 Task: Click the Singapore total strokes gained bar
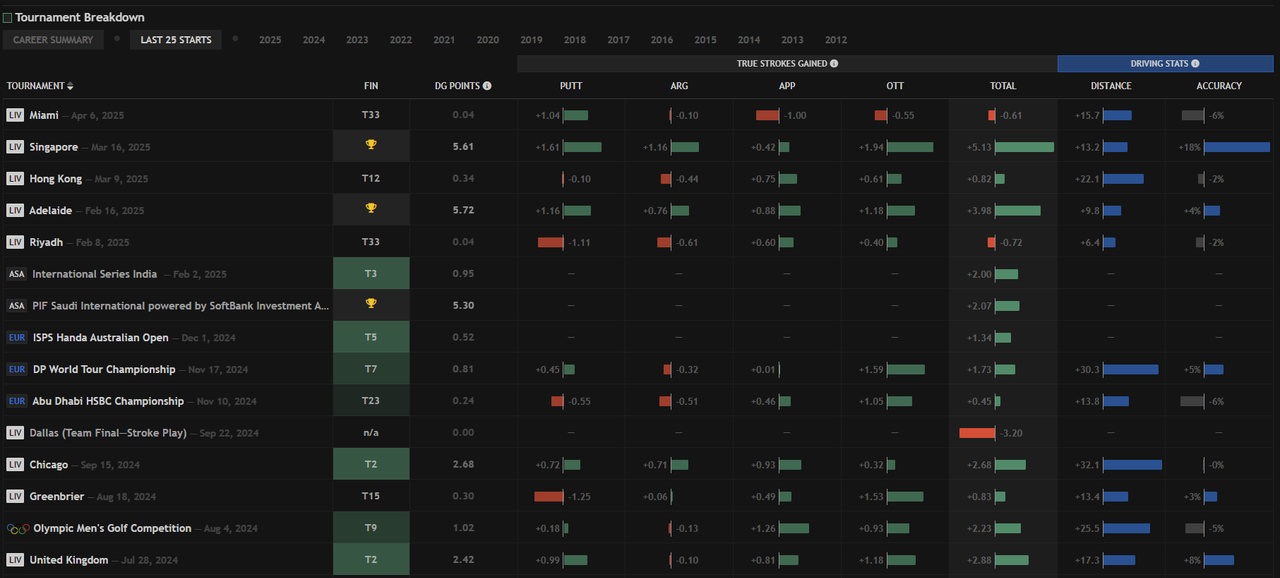[1024, 147]
